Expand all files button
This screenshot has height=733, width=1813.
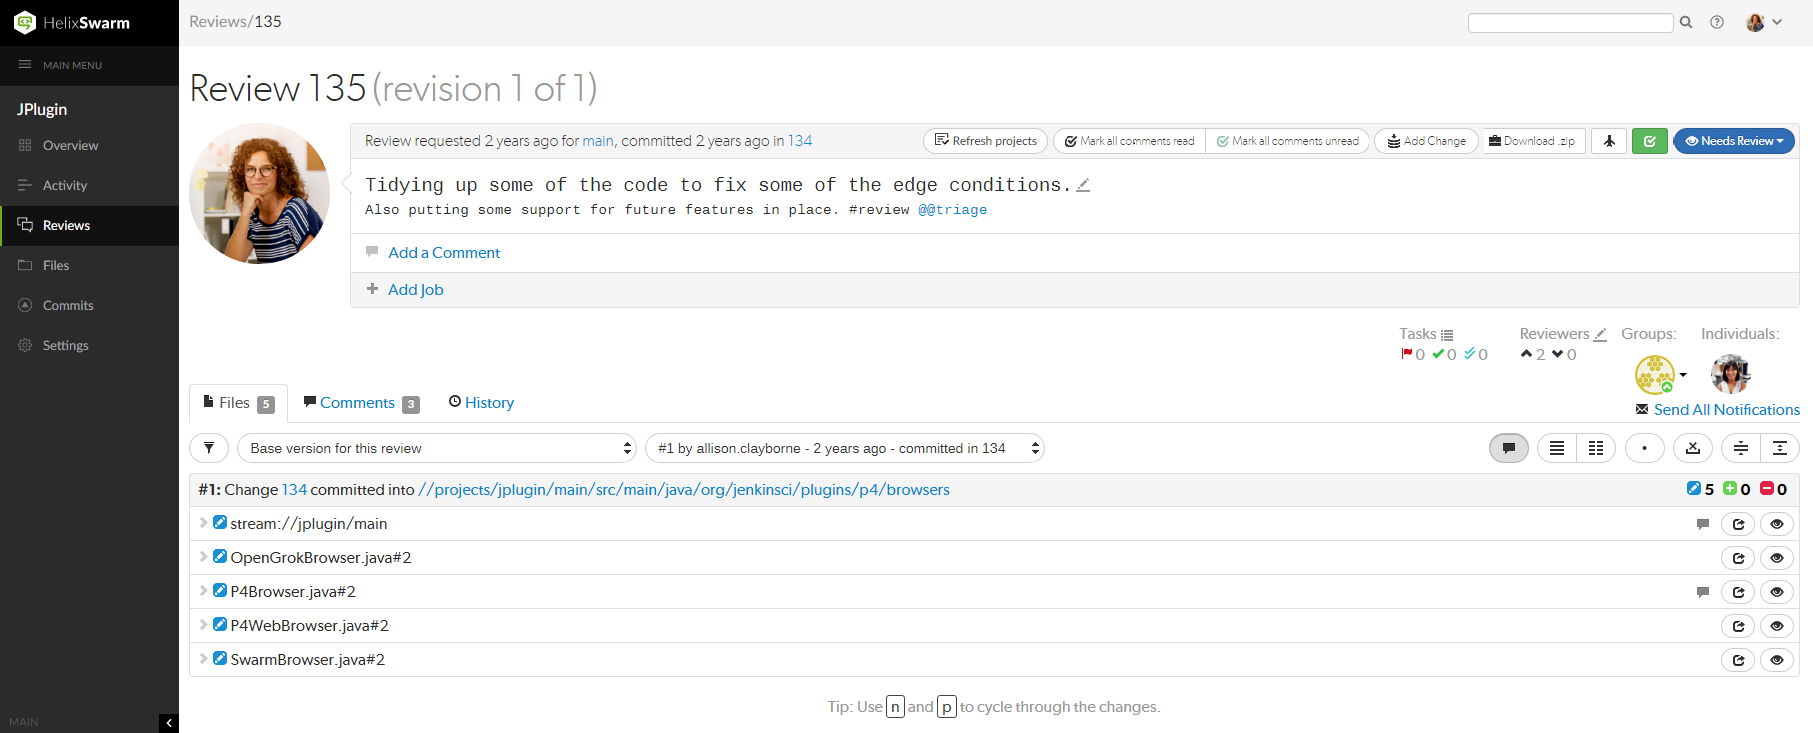pyautogui.click(x=1780, y=448)
